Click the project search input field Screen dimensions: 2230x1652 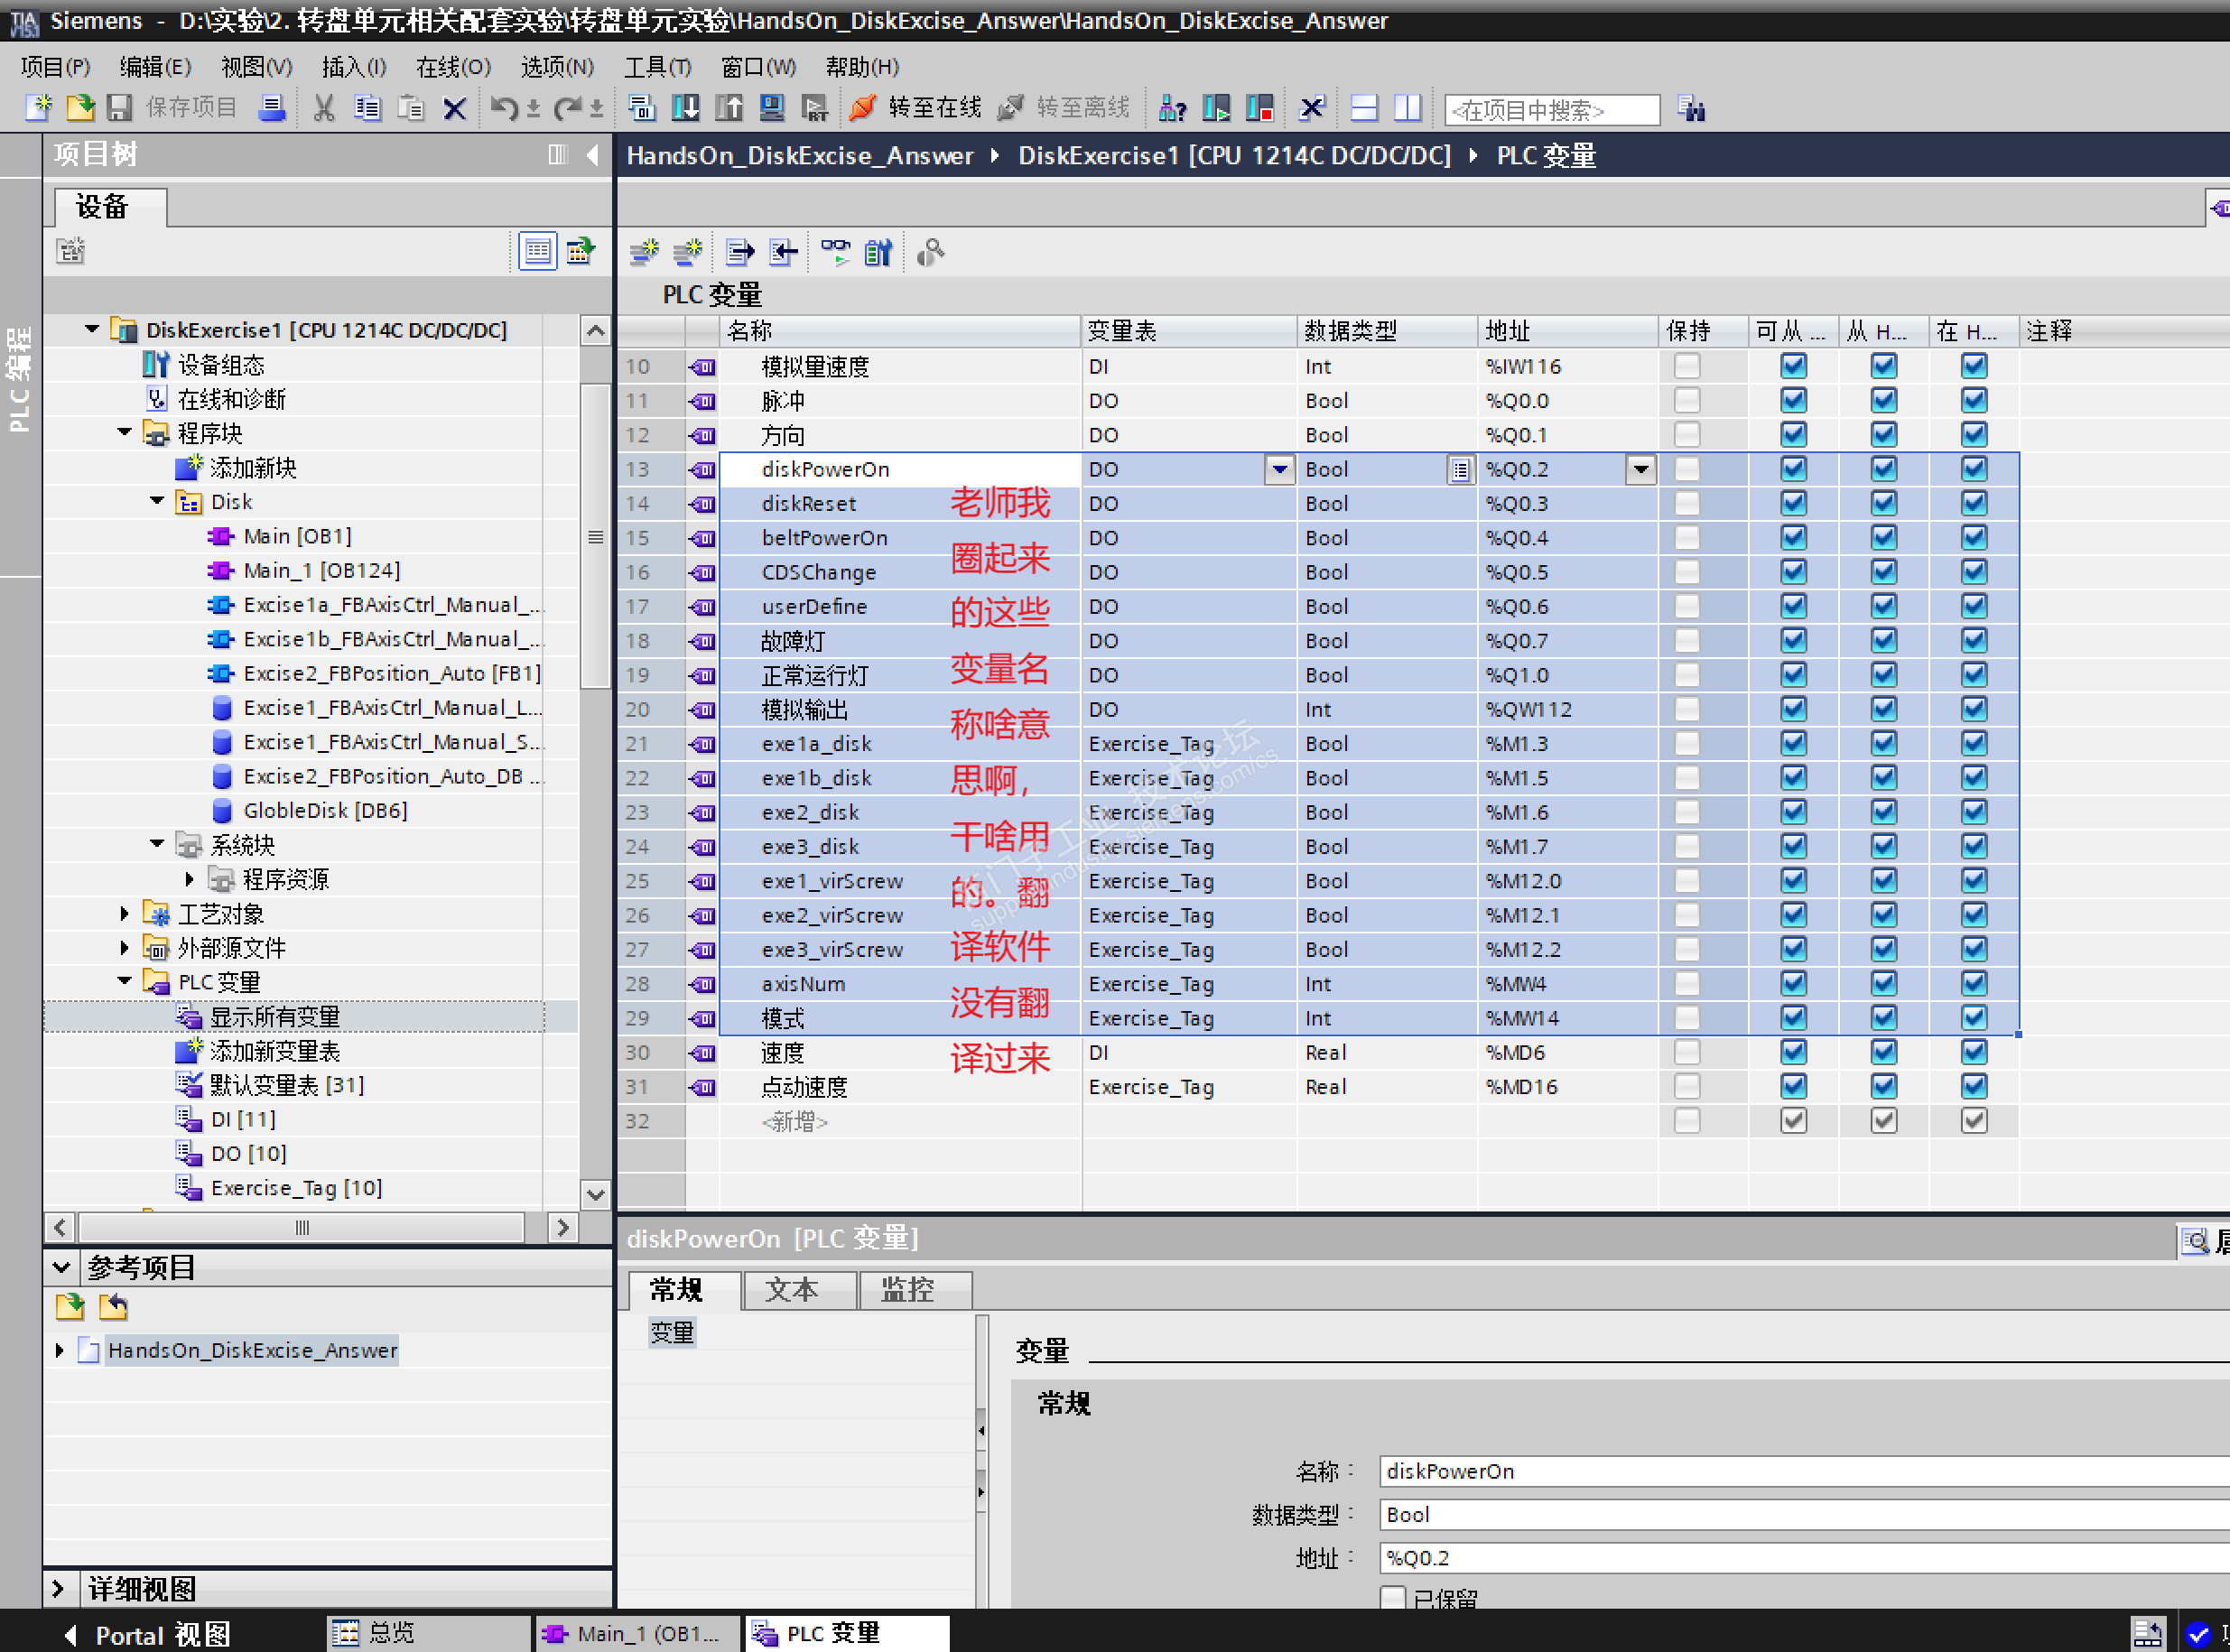point(1551,109)
